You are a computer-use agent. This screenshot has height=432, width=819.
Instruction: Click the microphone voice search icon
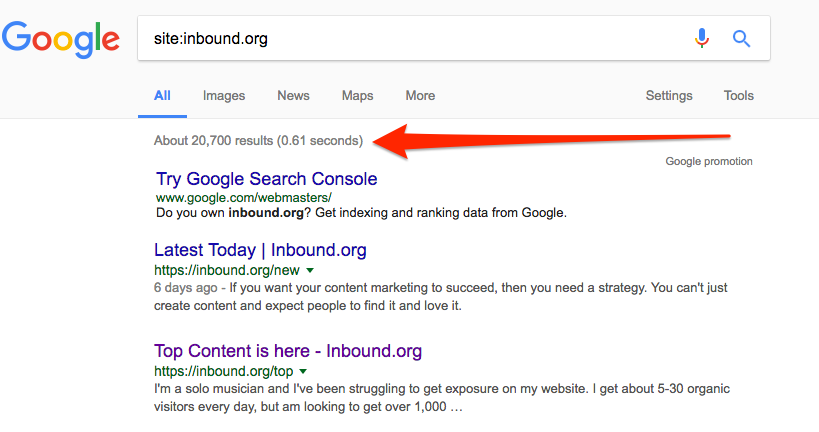coord(702,39)
